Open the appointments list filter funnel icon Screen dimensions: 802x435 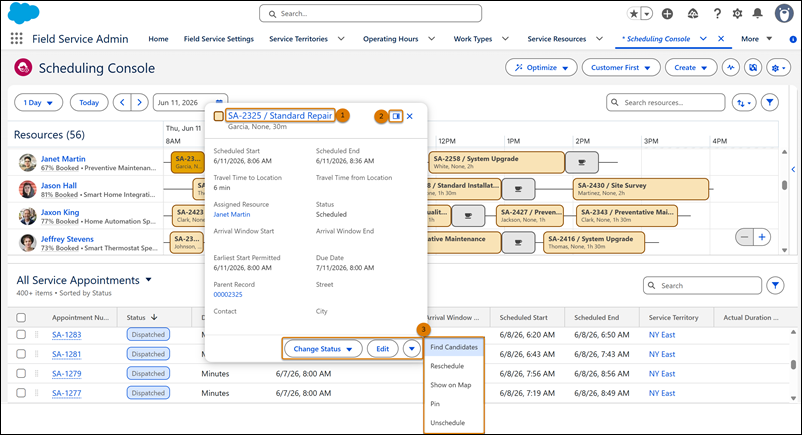tap(775, 286)
